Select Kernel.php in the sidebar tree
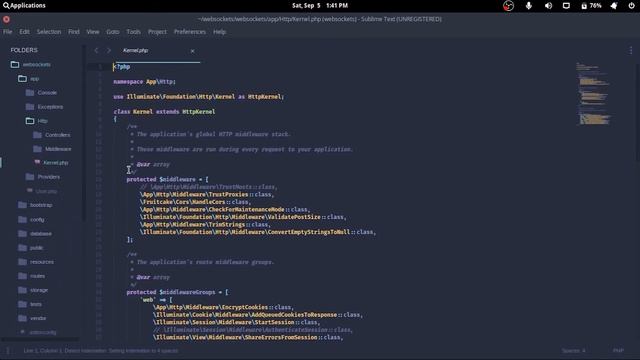The width and height of the screenshot is (640, 360). point(56,163)
